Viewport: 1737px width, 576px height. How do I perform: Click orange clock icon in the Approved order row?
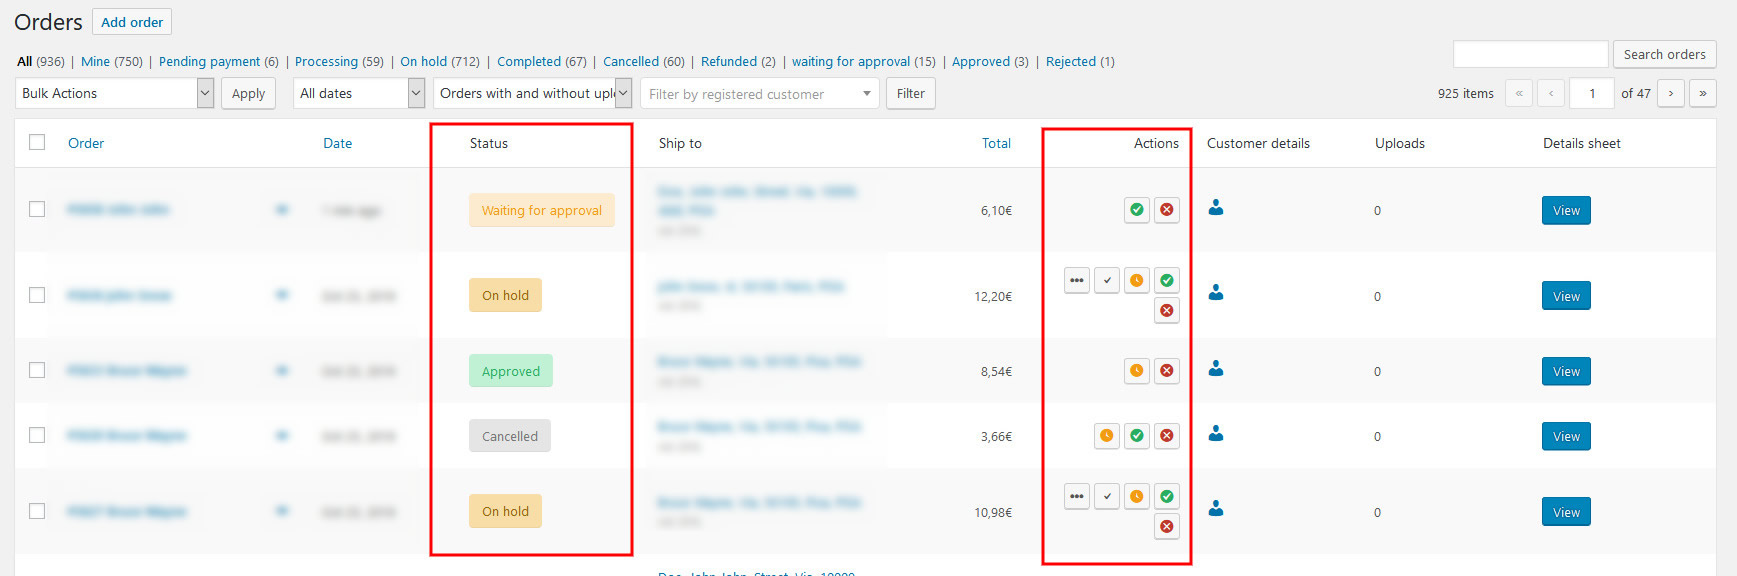pyautogui.click(x=1136, y=371)
